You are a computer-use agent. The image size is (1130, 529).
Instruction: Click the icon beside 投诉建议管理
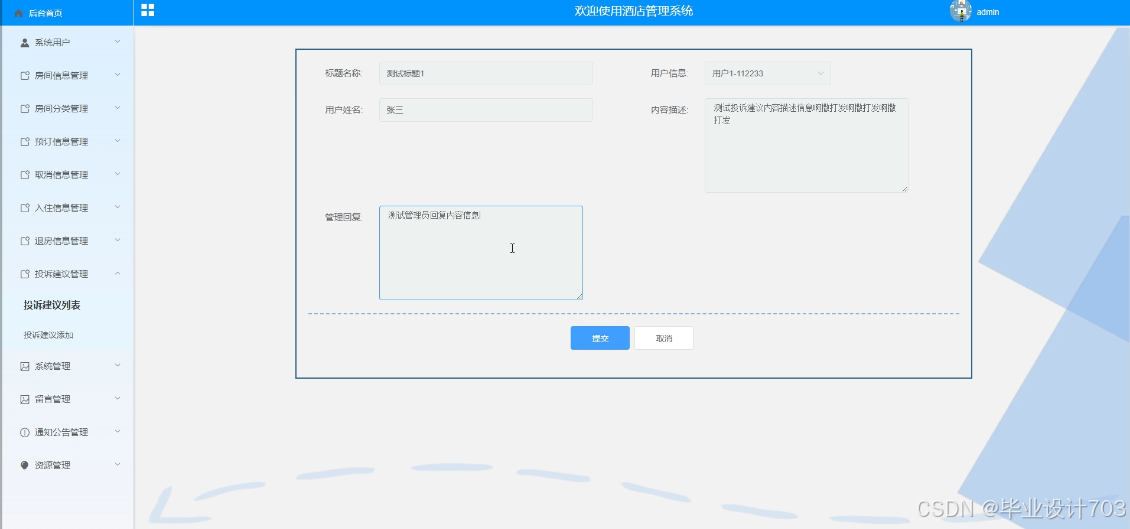click(x=25, y=275)
